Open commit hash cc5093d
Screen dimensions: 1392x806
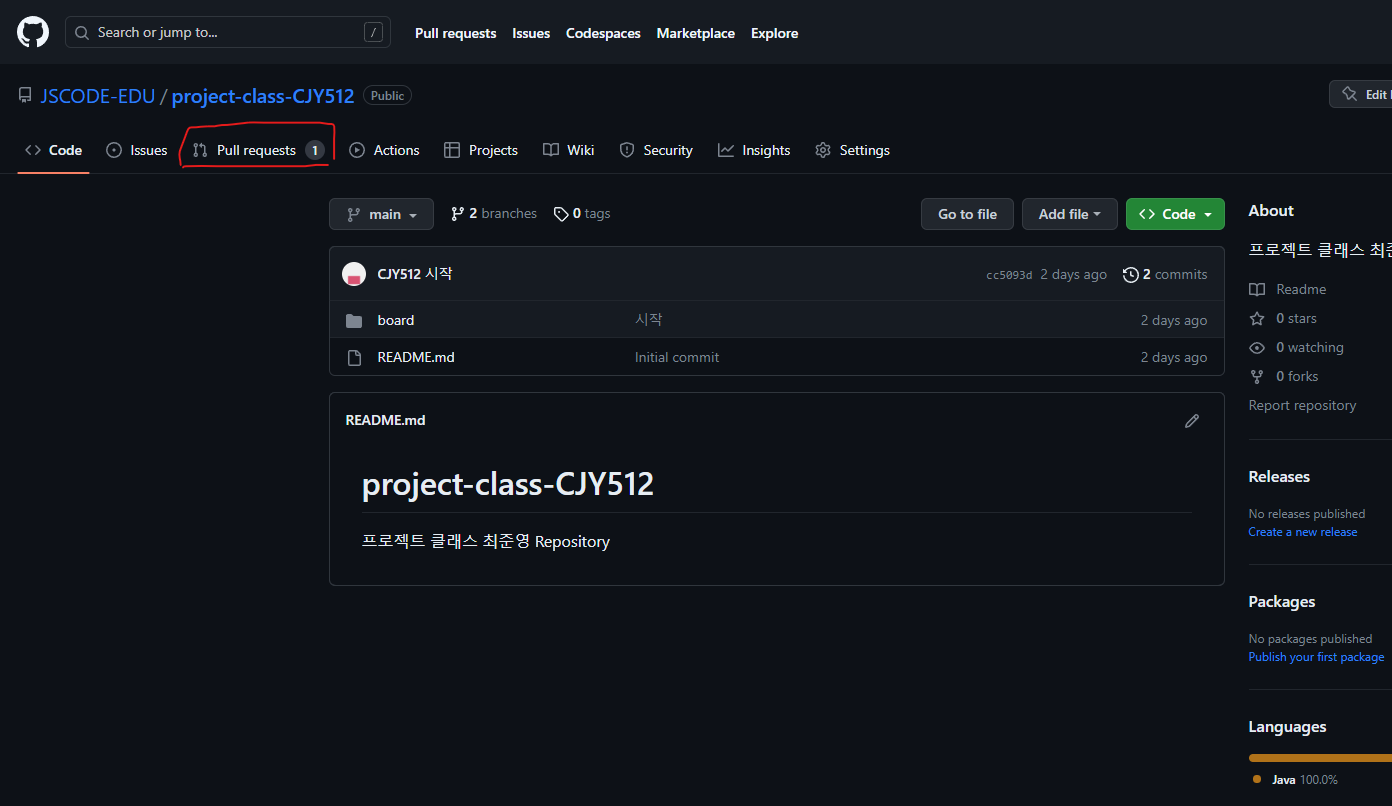coord(1009,275)
